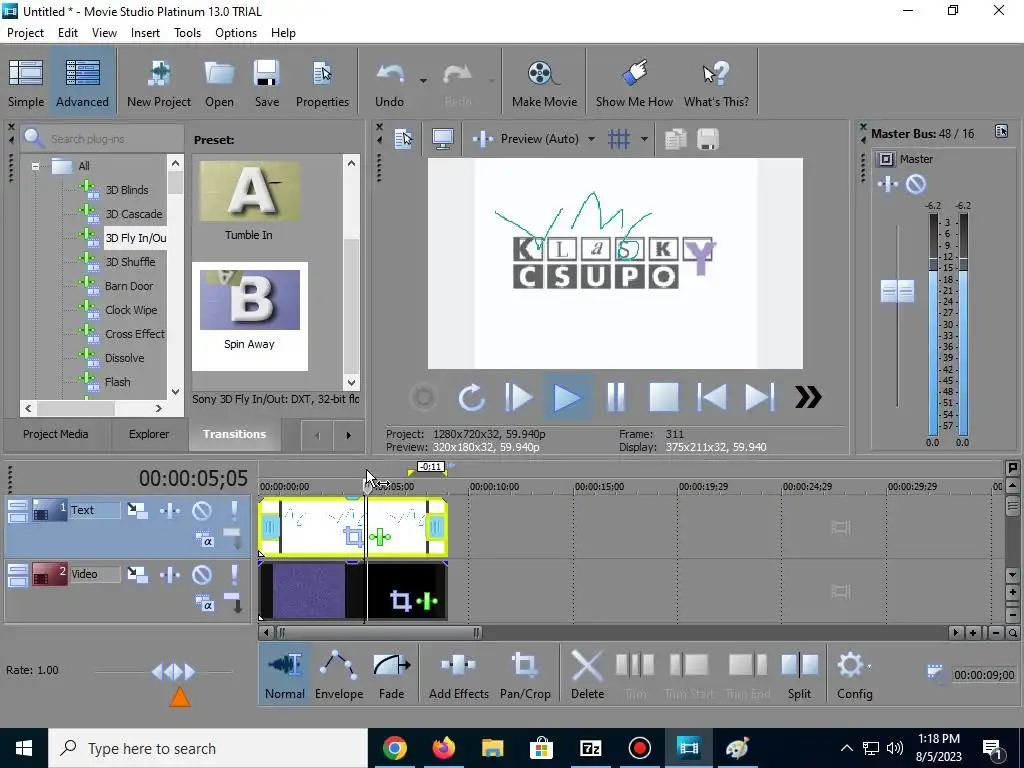The height and width of the screenshot is (768, 1024).
Task: Save preview snapshot to file
Action: pos(709,138)
